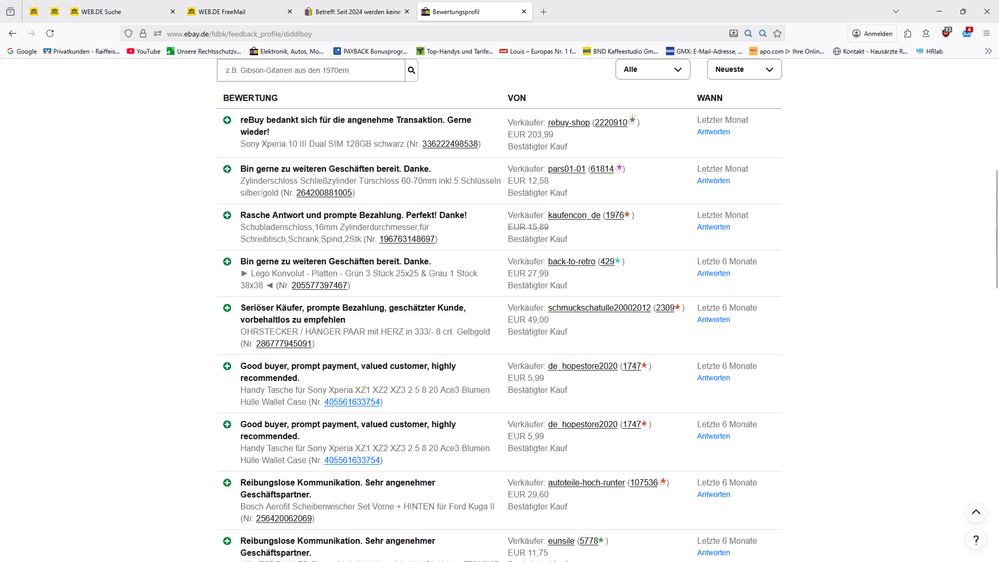Click positive icon beside Seriöser Käufer feedback
999x562 pixels.
pos(227,308)
